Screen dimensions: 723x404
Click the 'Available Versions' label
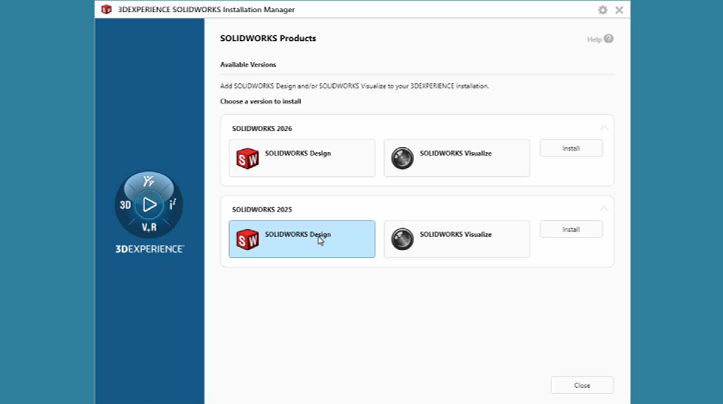tap(248, 65)
